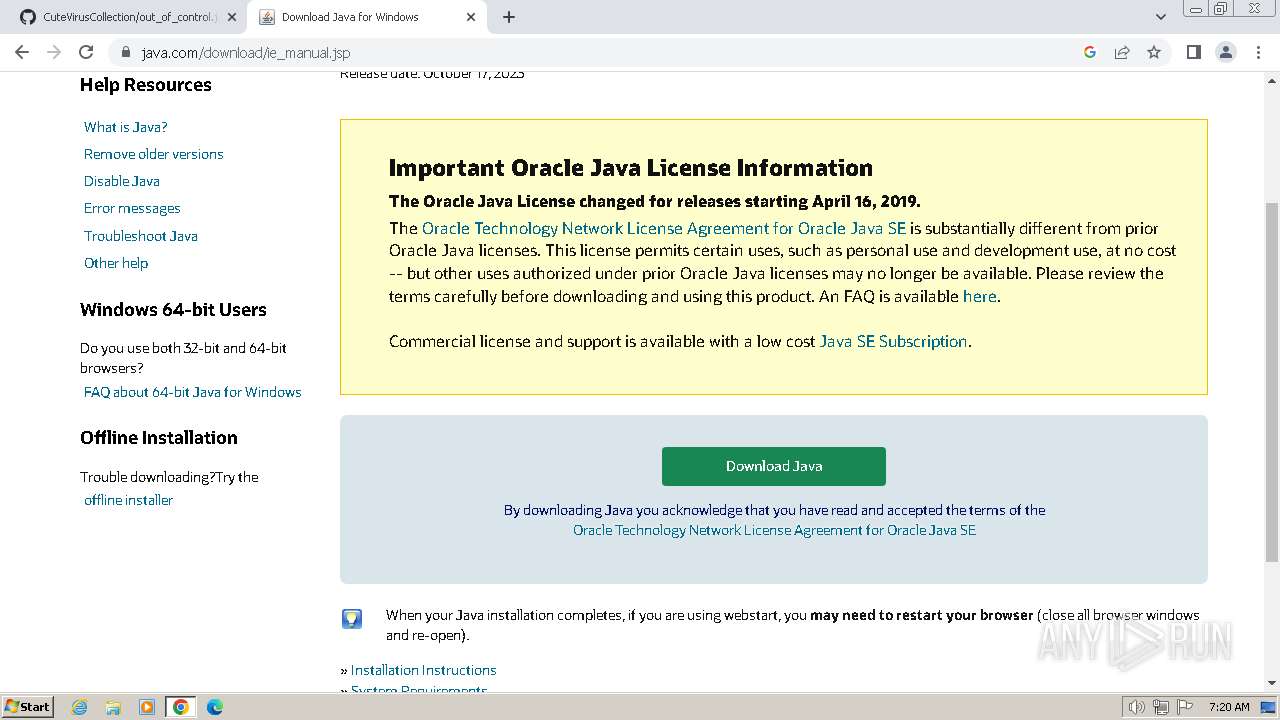The image size is (1280, 720).
Task: Open FAQ about 64-bit Java link
Action: 193,392
